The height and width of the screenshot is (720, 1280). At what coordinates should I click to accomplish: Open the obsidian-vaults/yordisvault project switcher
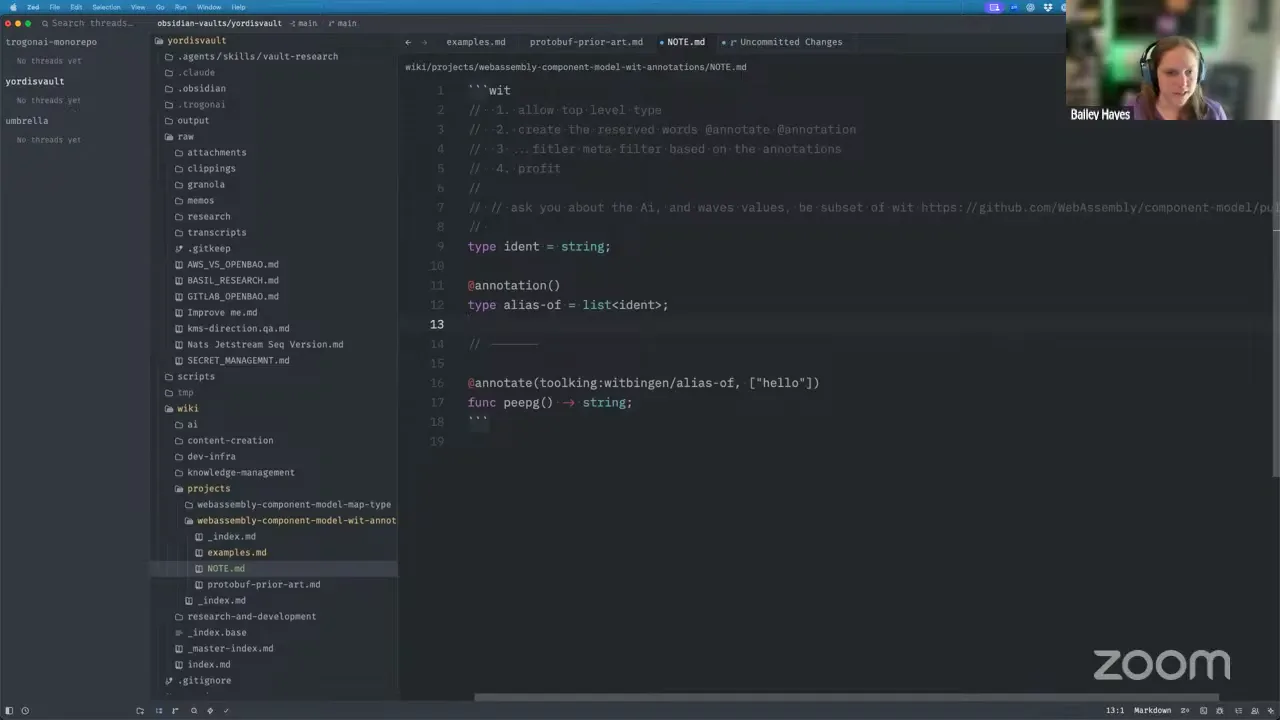(219, 23)
